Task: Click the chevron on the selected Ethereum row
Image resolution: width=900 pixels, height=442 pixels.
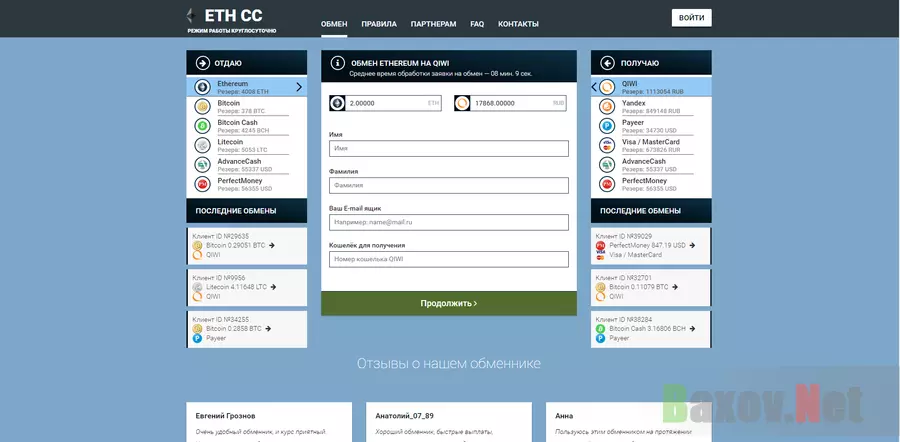Action: 299,87
